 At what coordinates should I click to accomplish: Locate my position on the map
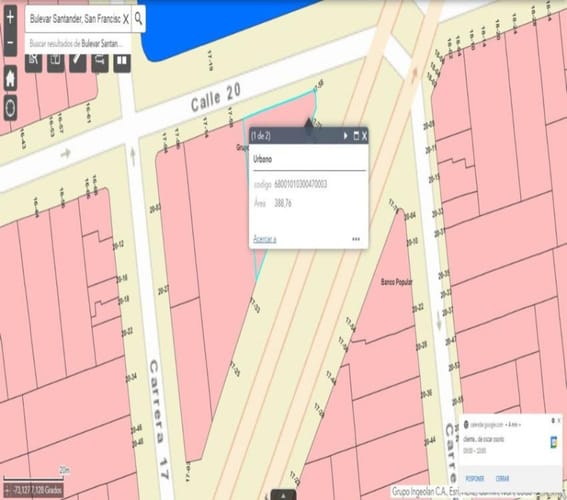[10, 107]
